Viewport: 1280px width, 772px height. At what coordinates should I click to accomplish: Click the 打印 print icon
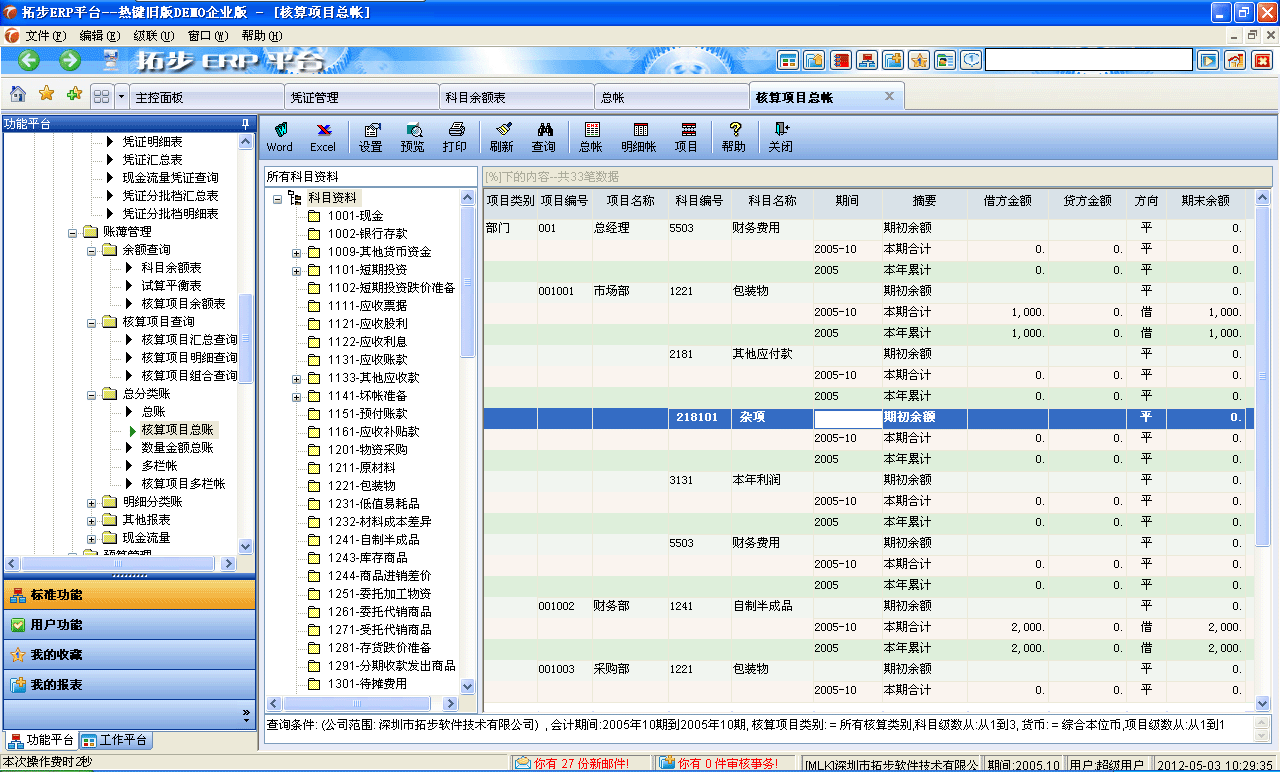(x=455, y=137)
